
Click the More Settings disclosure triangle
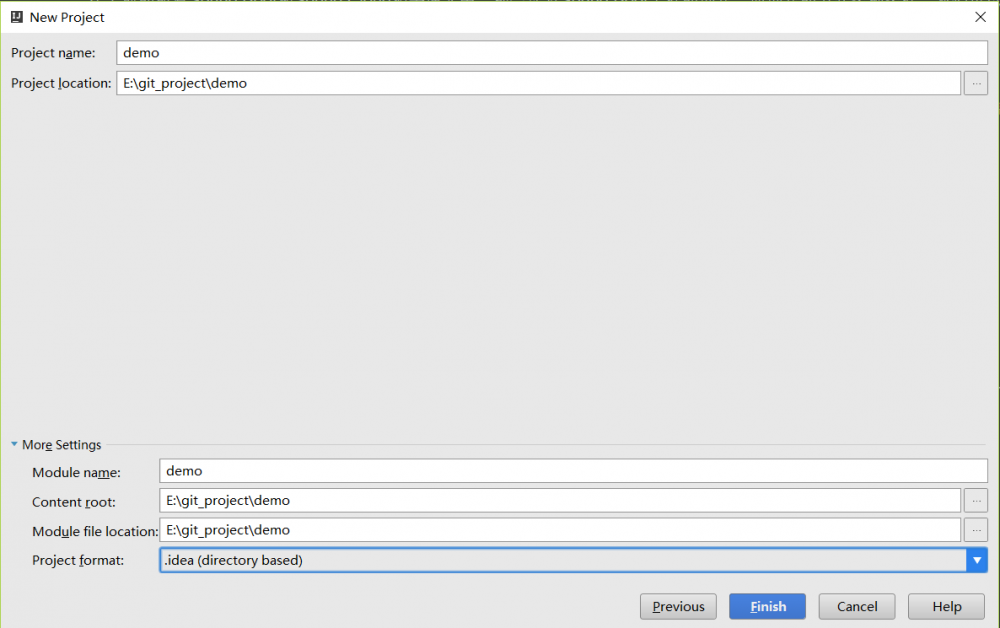click(13, 444)
